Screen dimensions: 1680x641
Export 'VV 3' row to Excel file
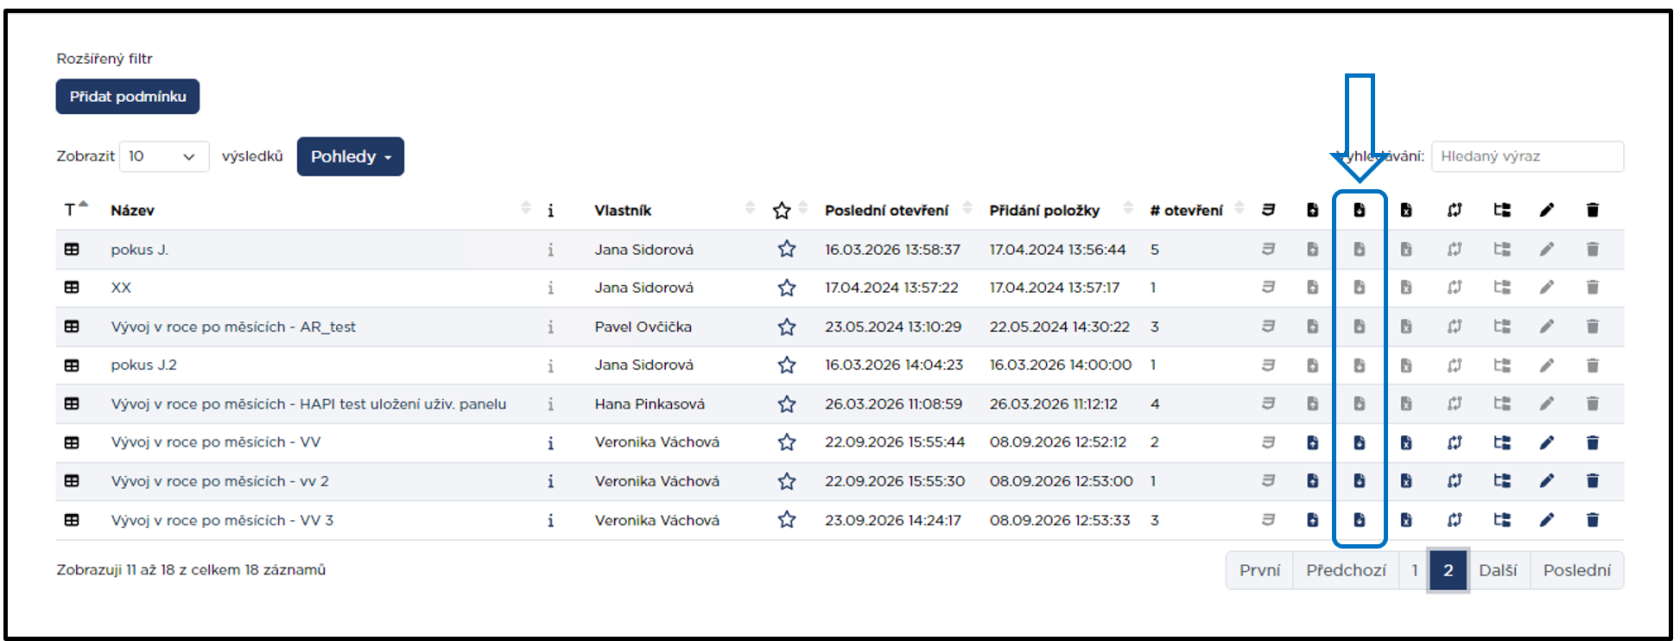tap(1406, 520)
